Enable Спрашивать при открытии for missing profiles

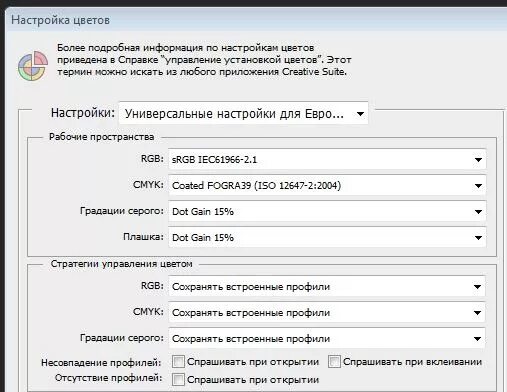click(x=178, y=379)
